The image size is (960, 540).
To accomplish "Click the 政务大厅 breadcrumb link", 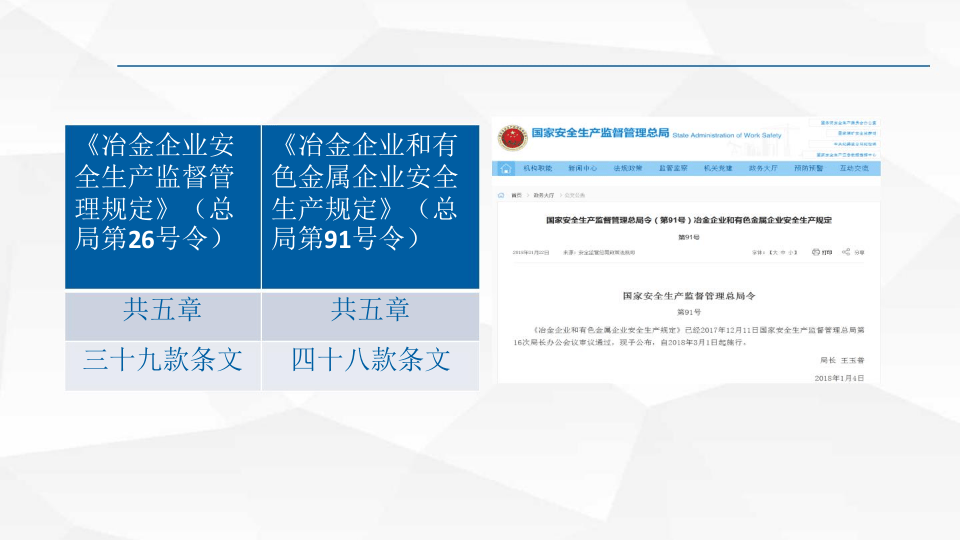I will point(544,195).
